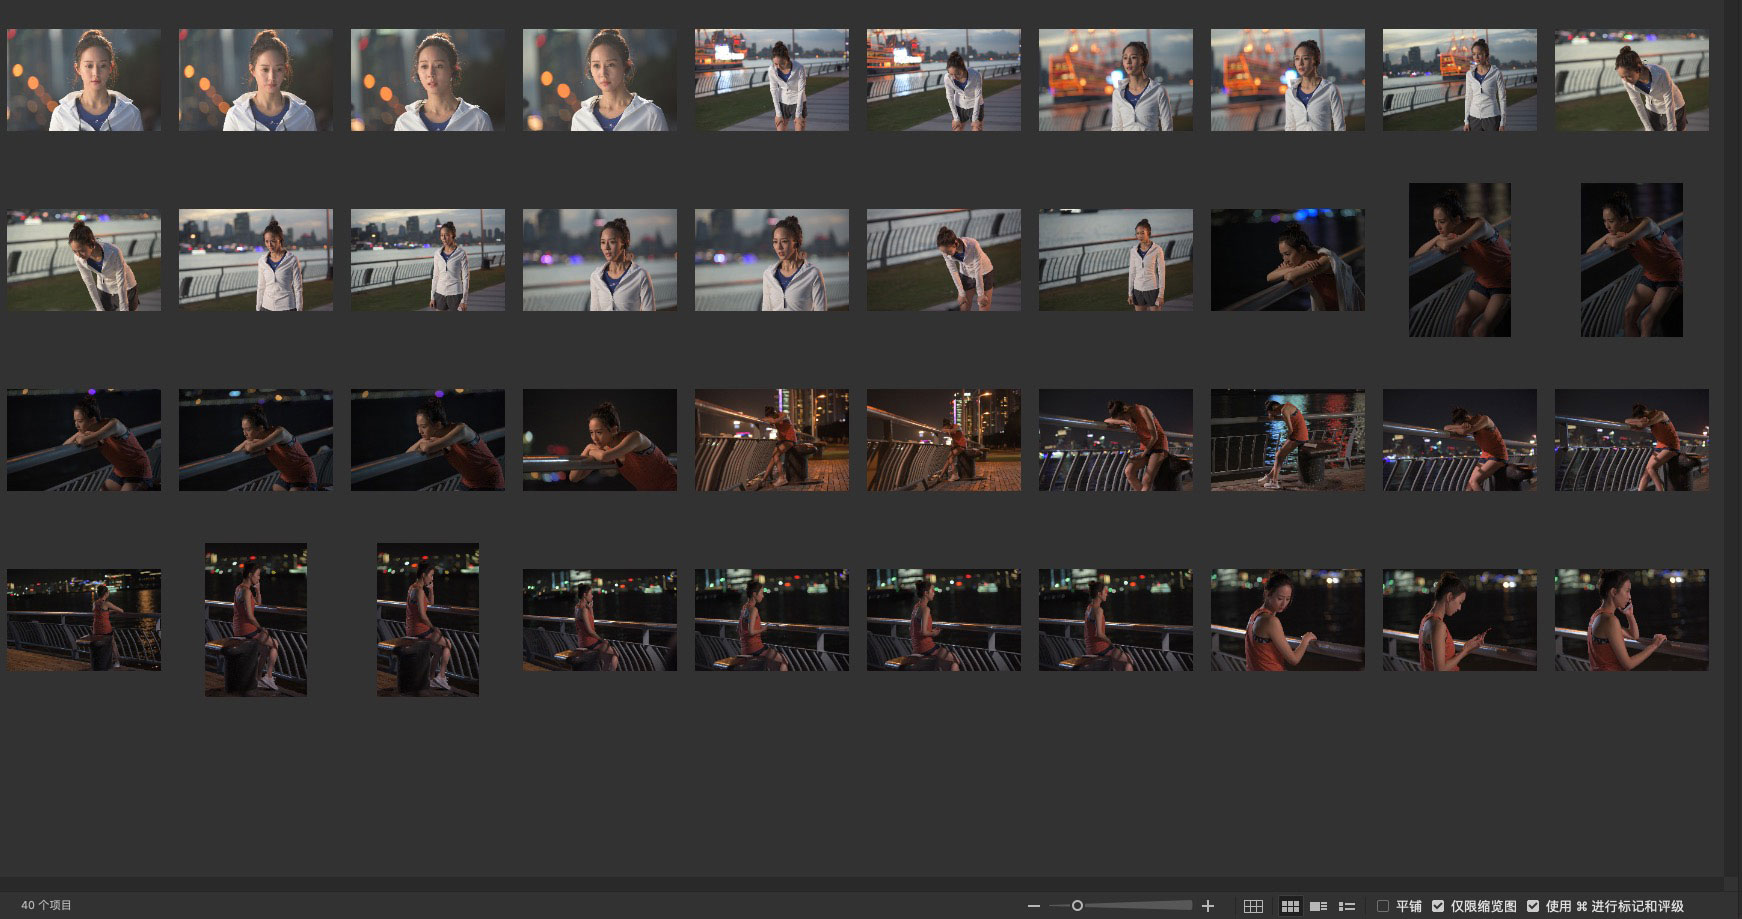Select the first thumbnail in the third row

point(84,440)
